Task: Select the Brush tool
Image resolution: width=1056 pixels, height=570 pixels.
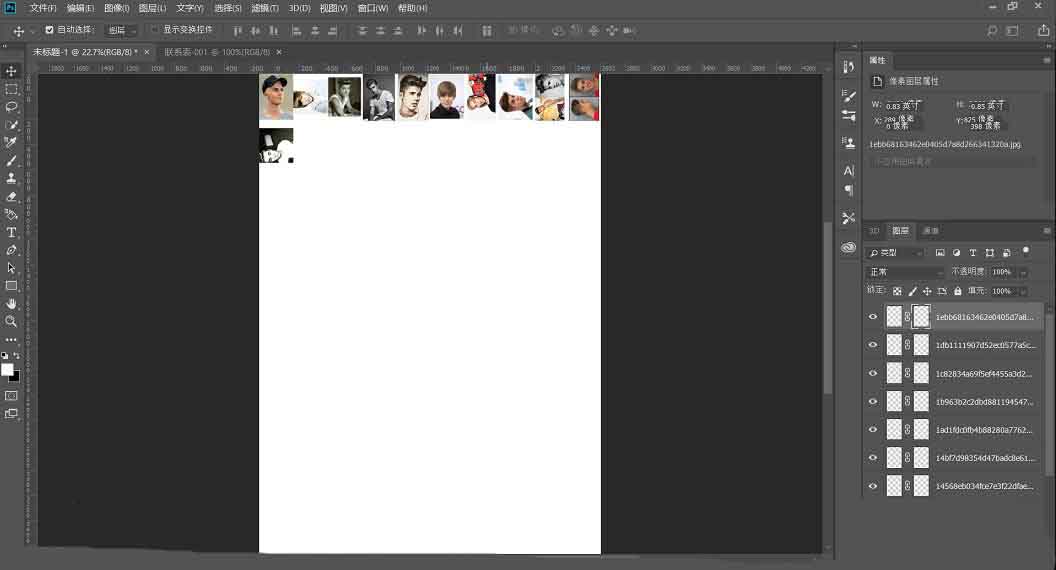Action: pyautogui.click(x=11, y=161)
